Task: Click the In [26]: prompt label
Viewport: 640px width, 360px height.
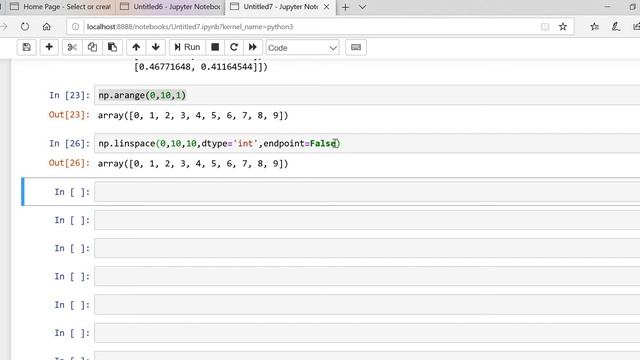Action: (x=69, y=143)
